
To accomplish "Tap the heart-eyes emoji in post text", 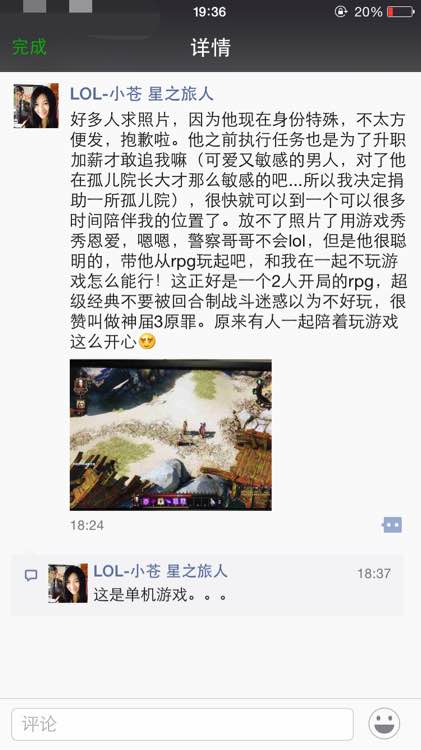I will pyautogui.click(x=147, y=341).
